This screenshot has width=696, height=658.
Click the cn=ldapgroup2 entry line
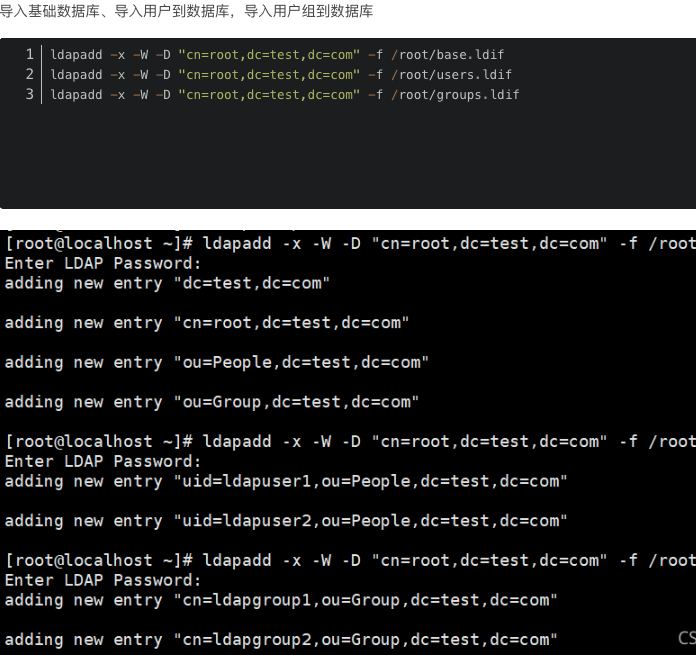pos(281,640)
